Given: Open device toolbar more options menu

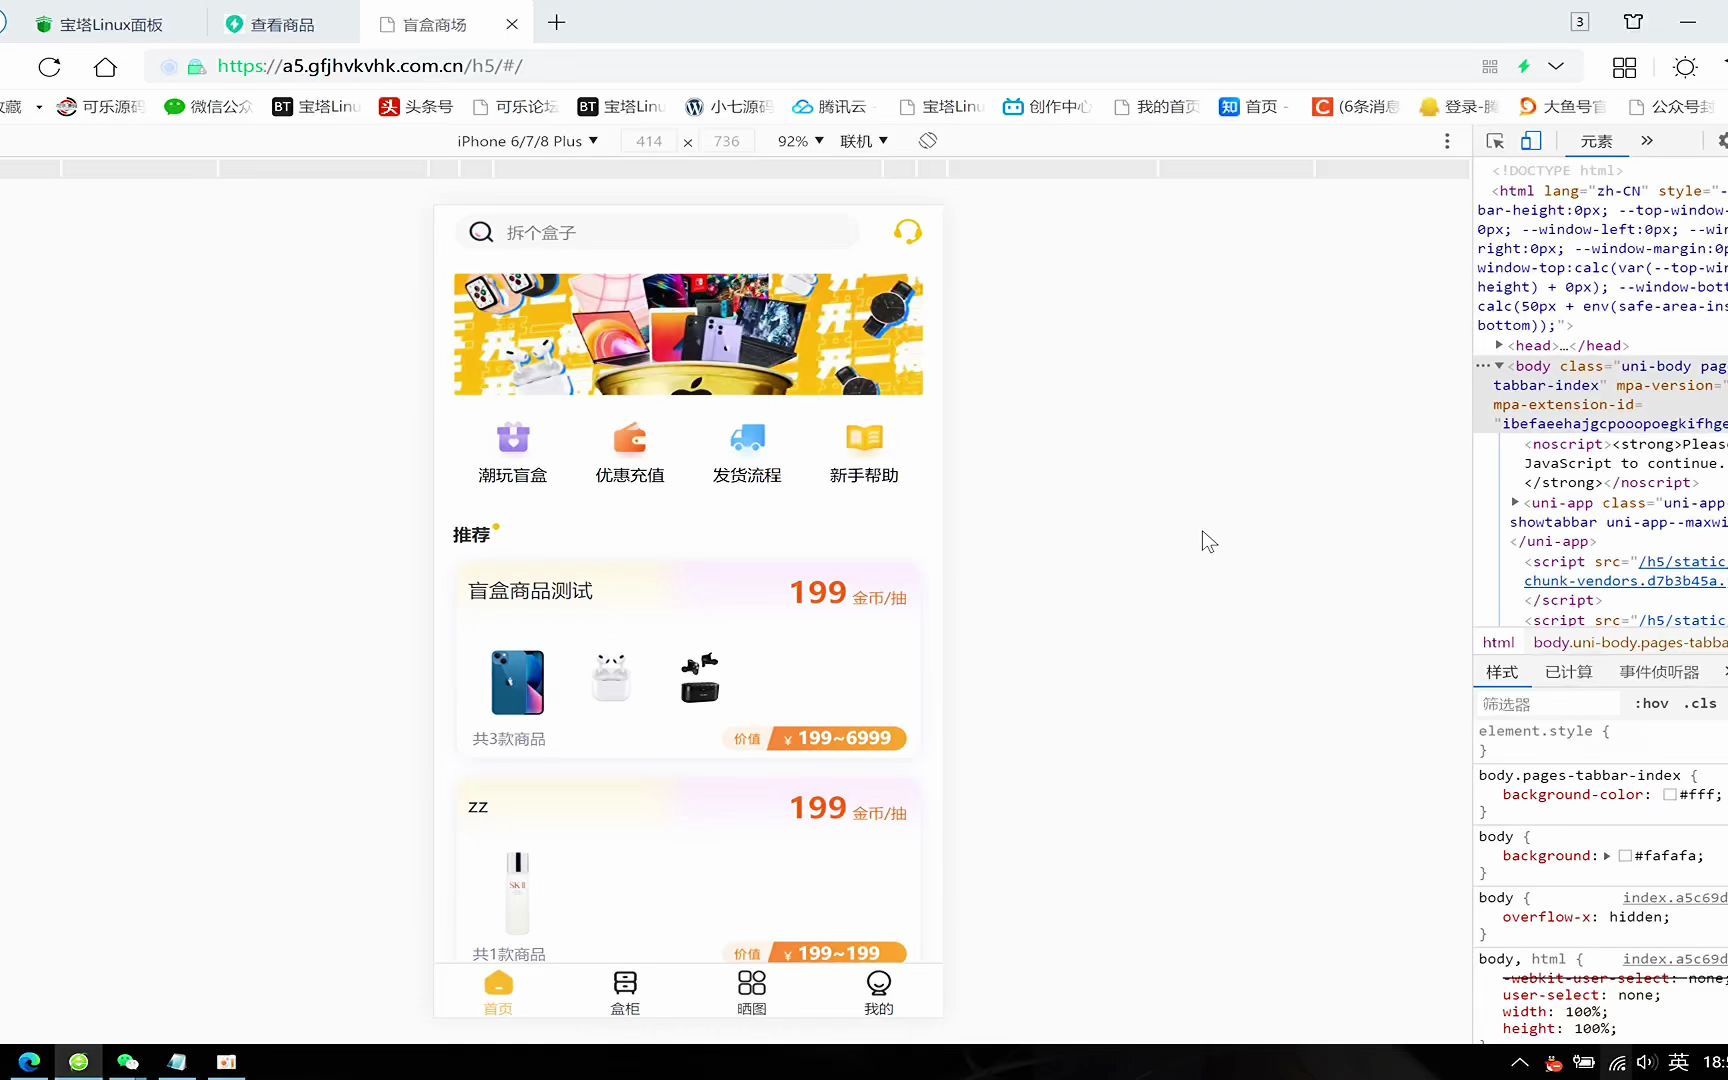Looking at the screenshot, I should [x=1447, y=141].
